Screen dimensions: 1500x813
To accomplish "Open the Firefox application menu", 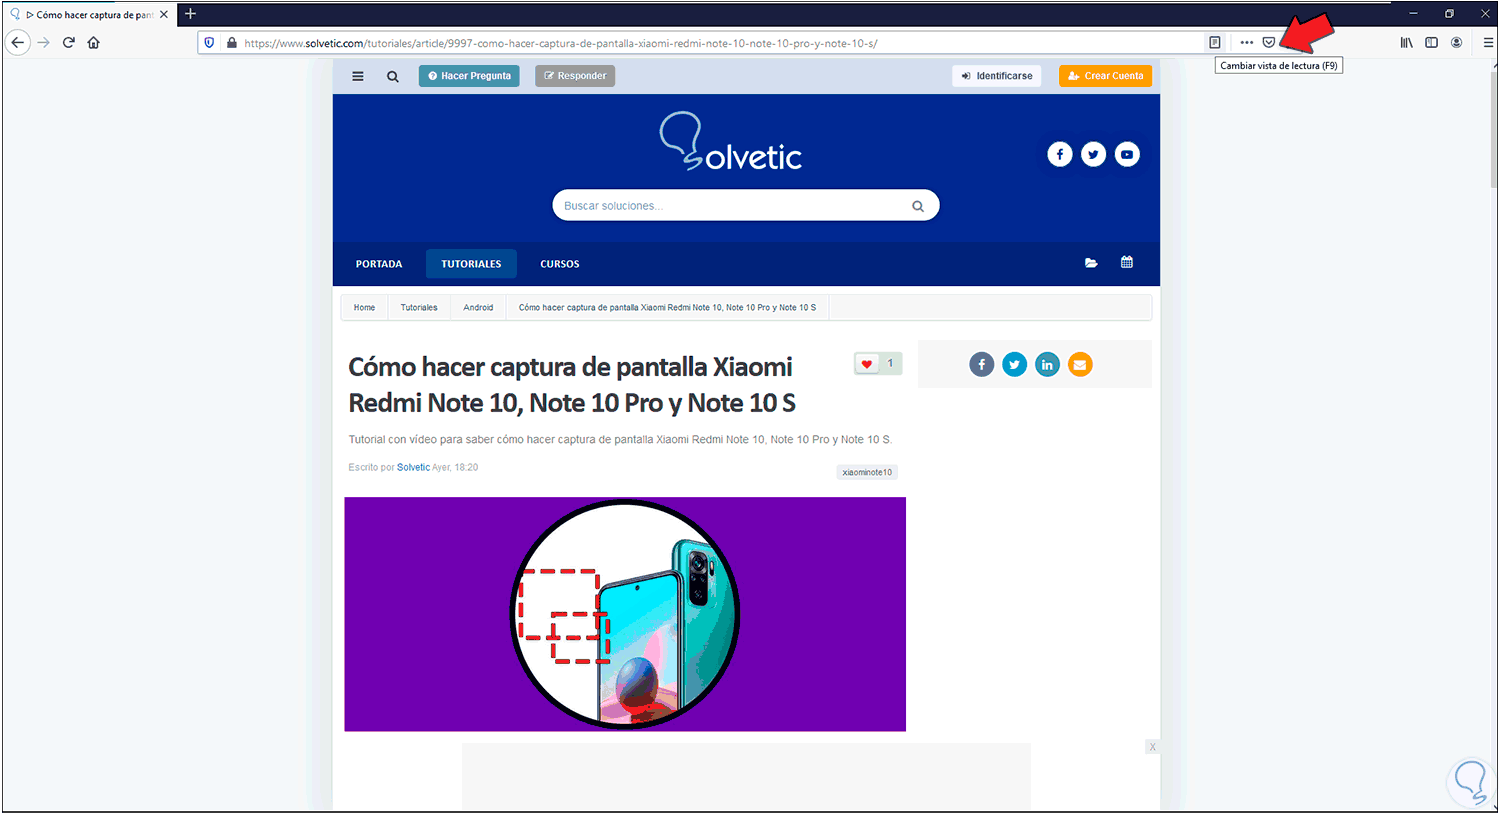I will pos(1488,43).
